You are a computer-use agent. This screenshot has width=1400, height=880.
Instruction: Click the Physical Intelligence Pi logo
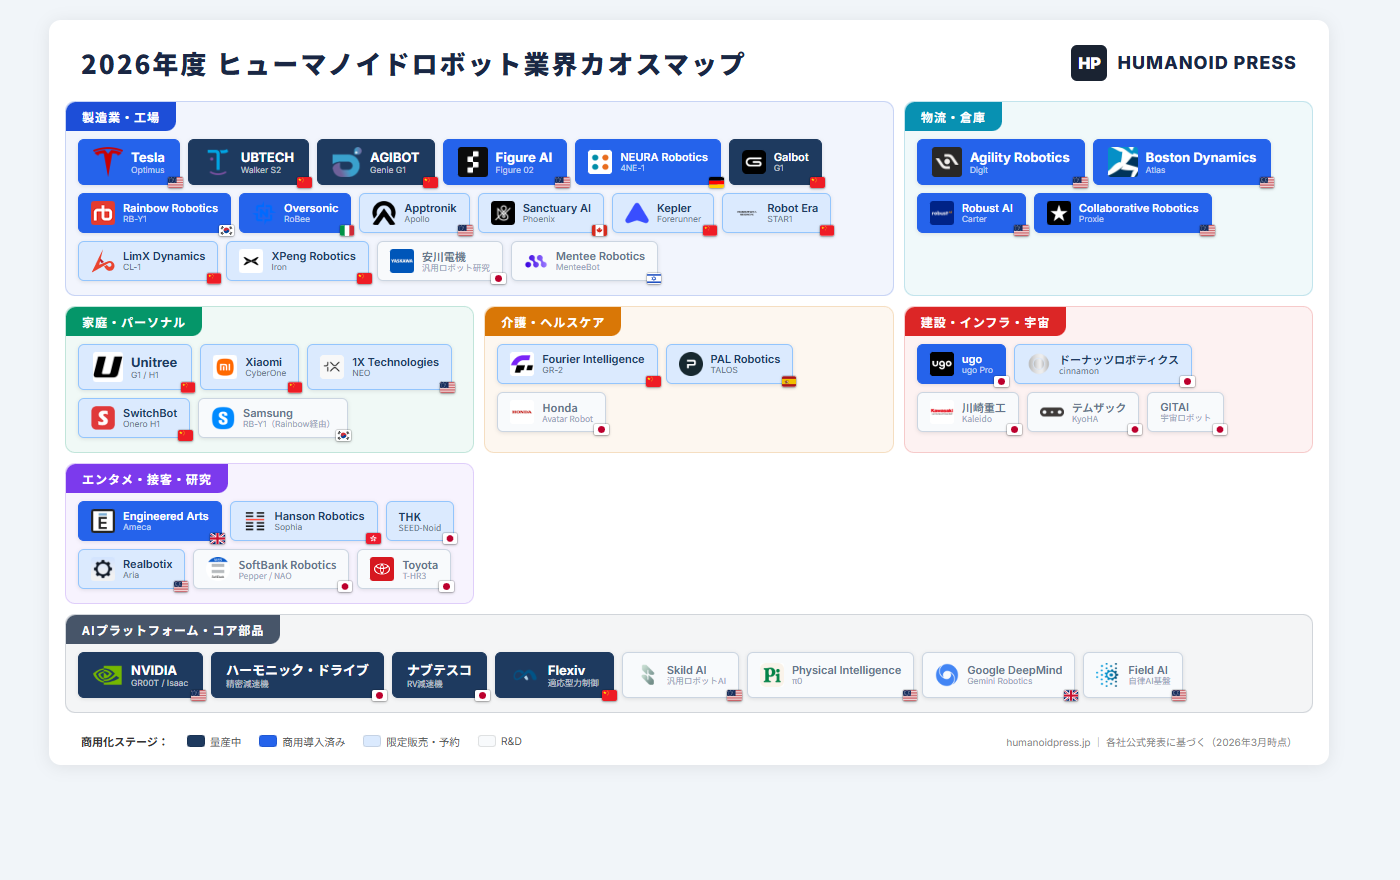click(771, 675)
